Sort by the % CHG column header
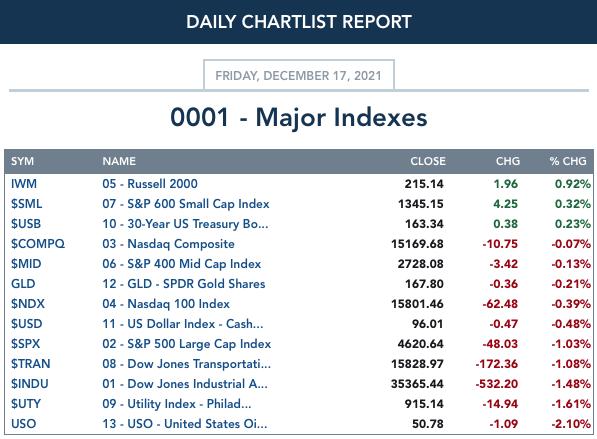This screenshot has height=439, width=597. [x=568, y=161]
